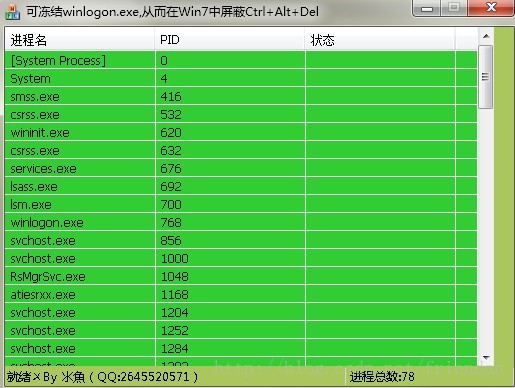Select lsass.exe process
This screenshot has height=388, width=515.
pyautogui.click(x=241, y=186)
